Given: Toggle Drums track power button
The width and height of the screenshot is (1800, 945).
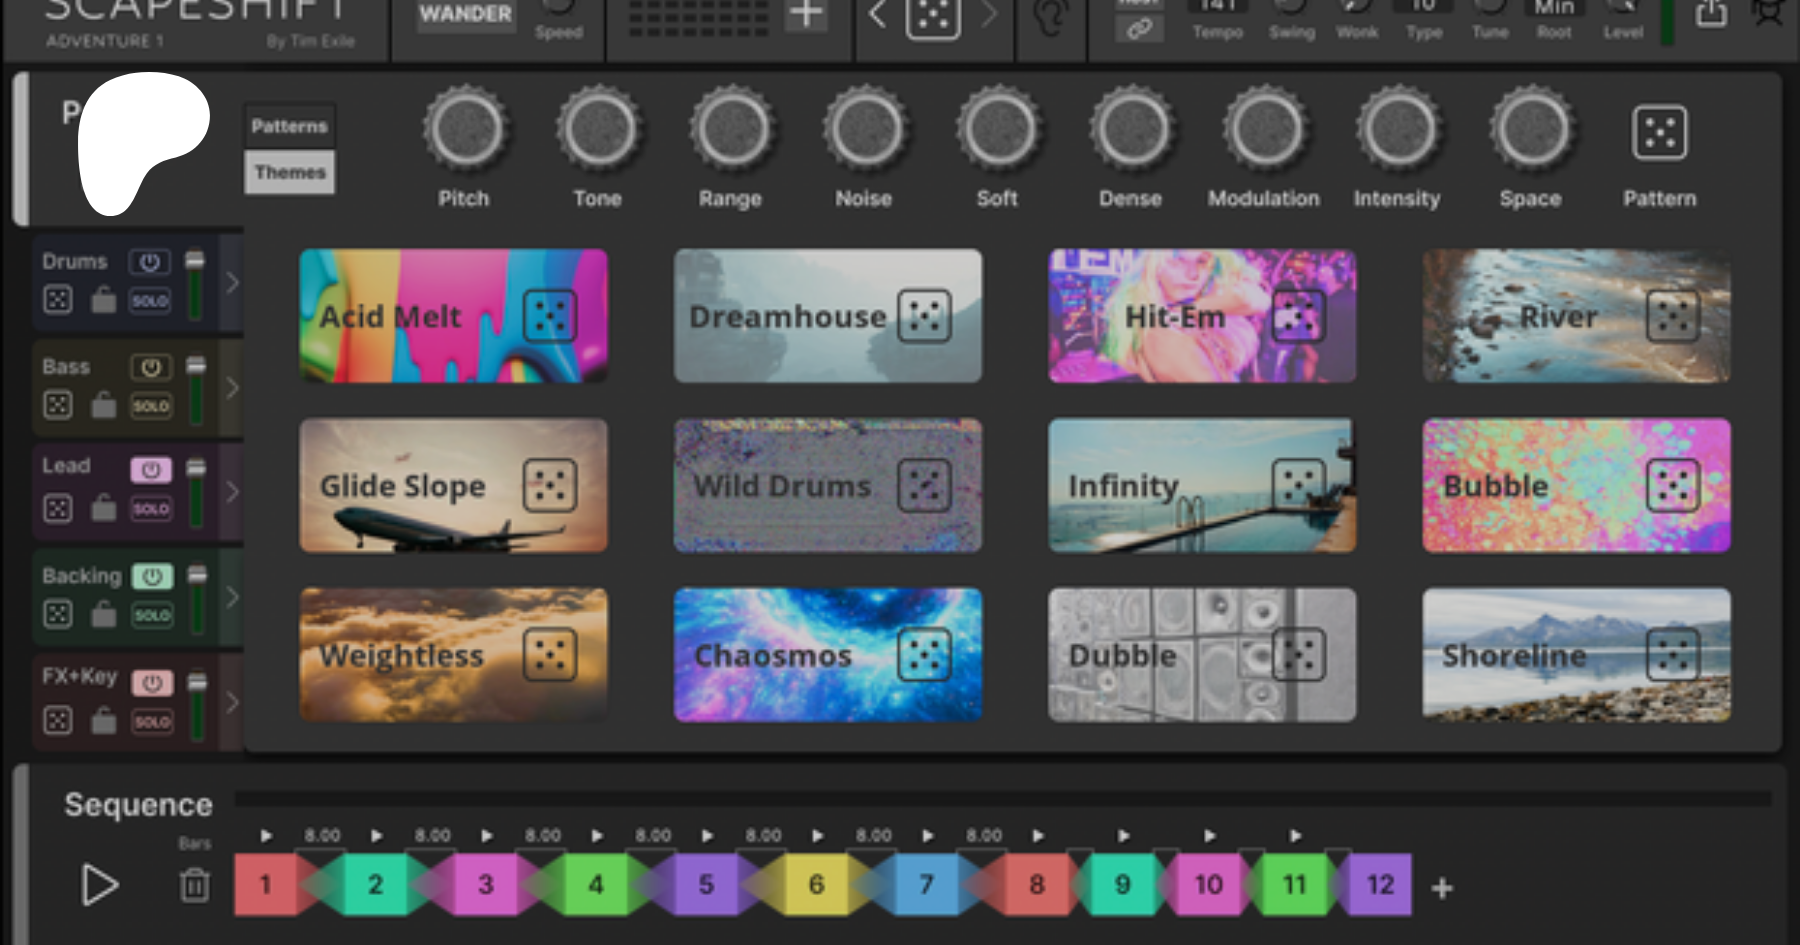Looking at the screenshot, I should (x=150, y=262).
